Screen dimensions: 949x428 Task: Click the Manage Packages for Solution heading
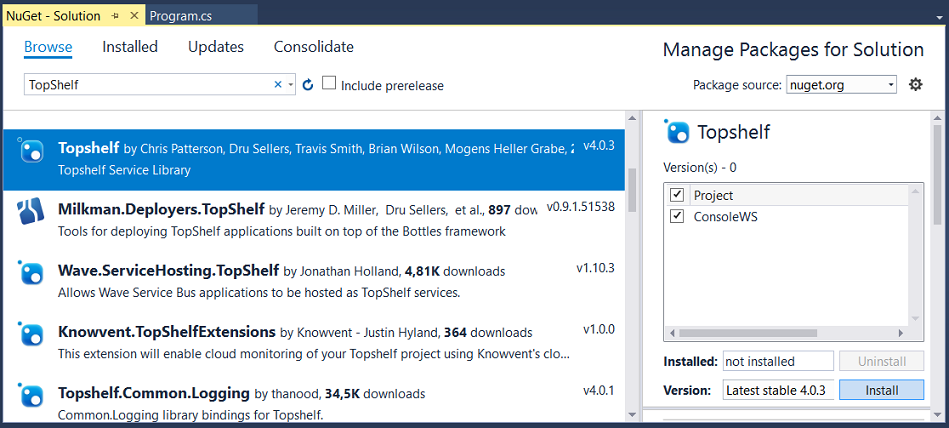(x=793, y=50)
